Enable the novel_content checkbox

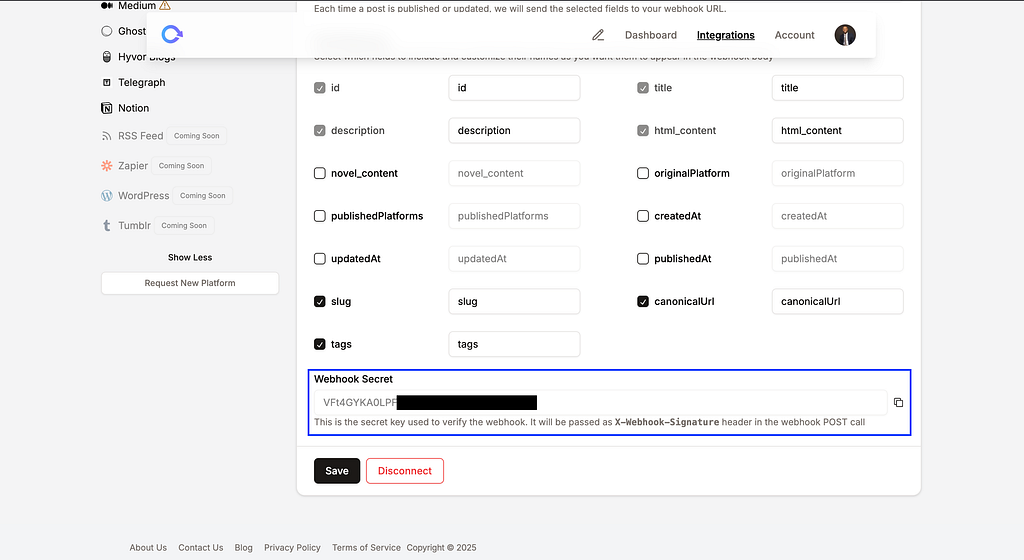pyautogui.click(x=319, y=173)
